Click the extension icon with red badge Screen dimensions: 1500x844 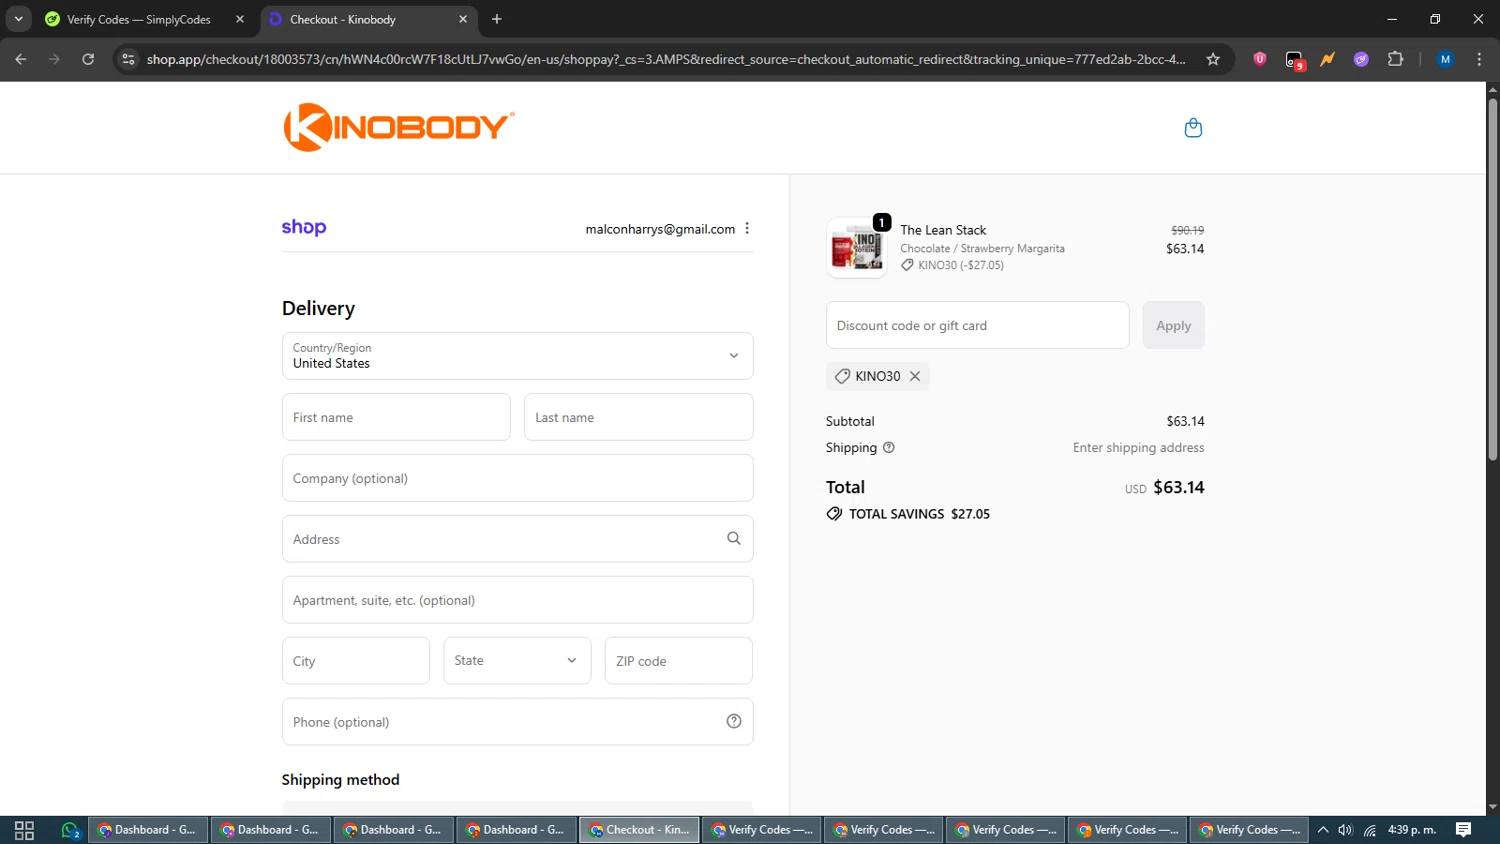point(1295,60)
